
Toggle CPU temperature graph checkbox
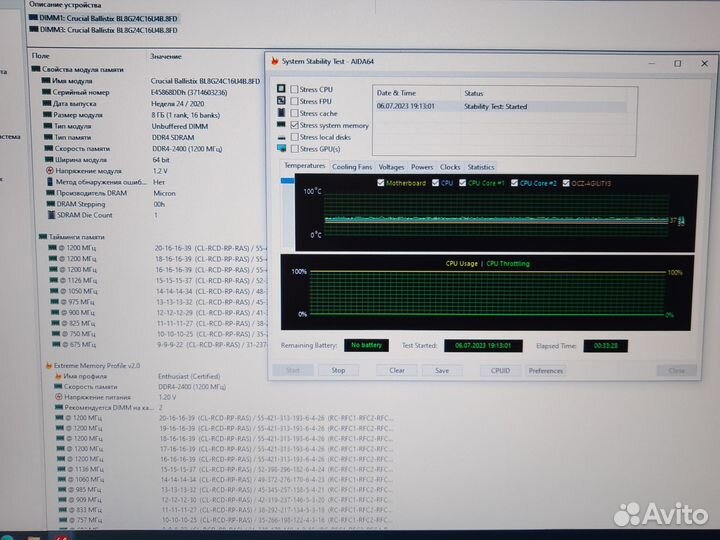435,183
